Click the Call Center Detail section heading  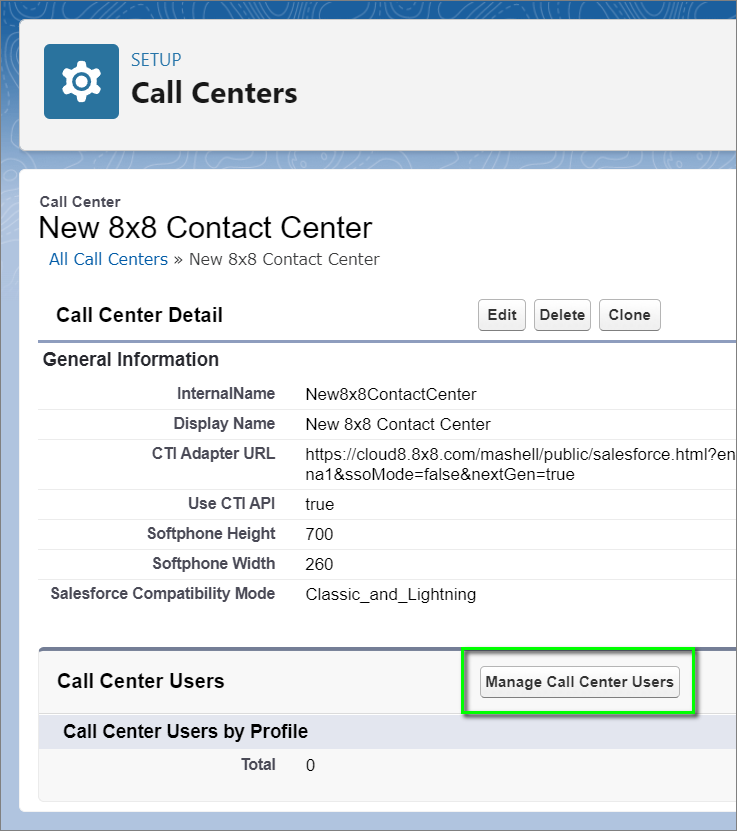coord(139,315)
